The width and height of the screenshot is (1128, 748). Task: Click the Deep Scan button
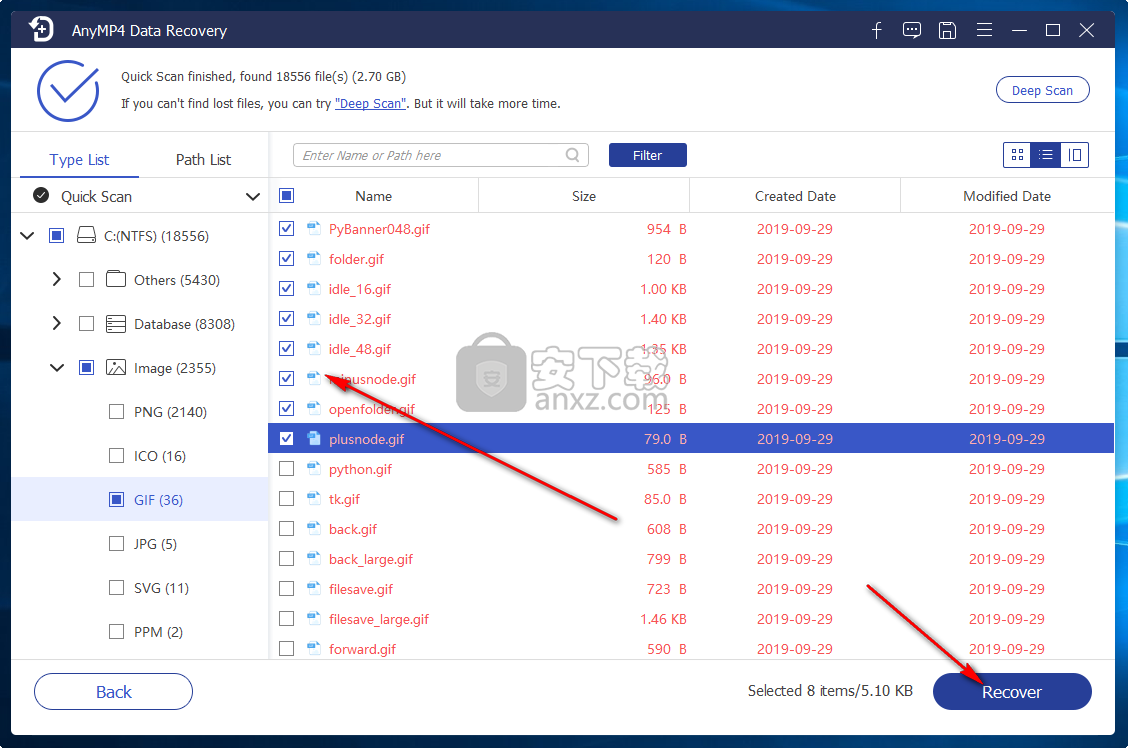1042,90
